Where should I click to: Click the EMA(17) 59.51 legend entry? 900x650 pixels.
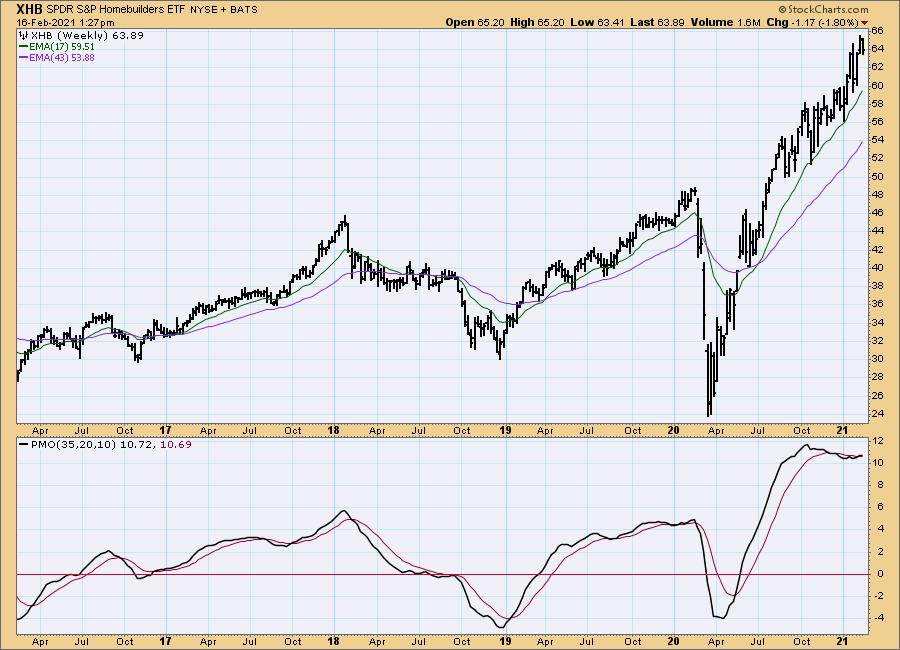point(61,47)
